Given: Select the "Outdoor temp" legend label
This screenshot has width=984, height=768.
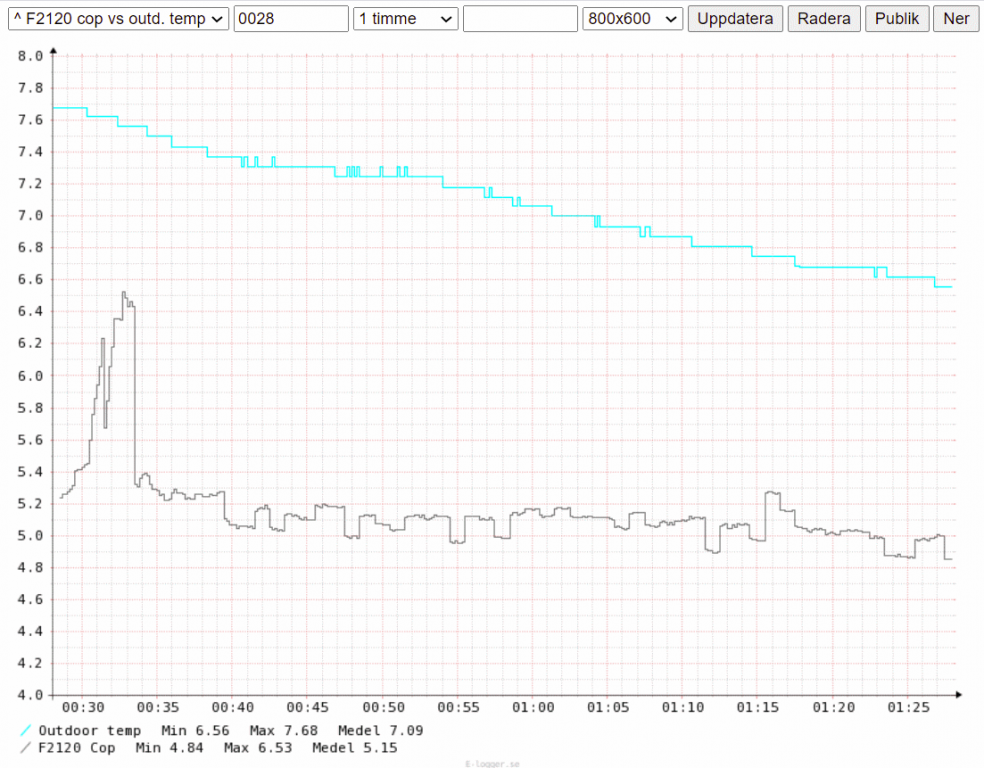Looking at the screenshot, I should 90,731.
